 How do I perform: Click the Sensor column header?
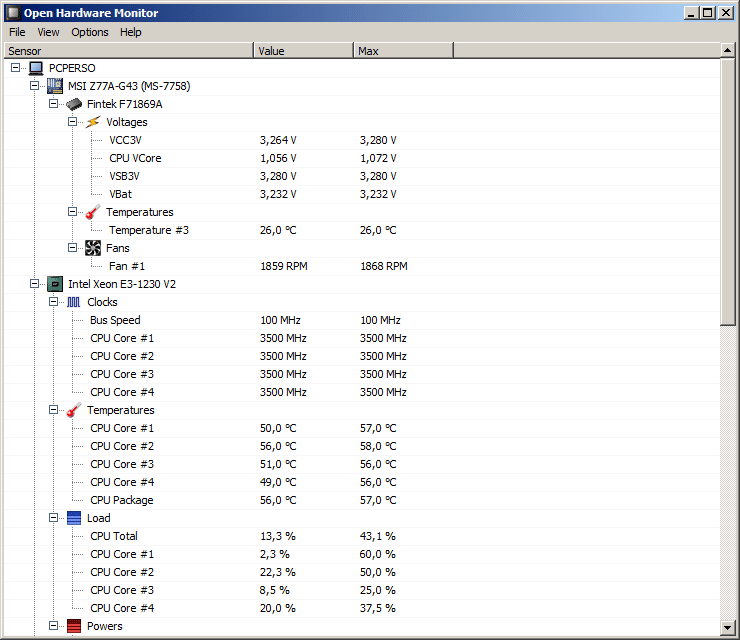[129, 51]
